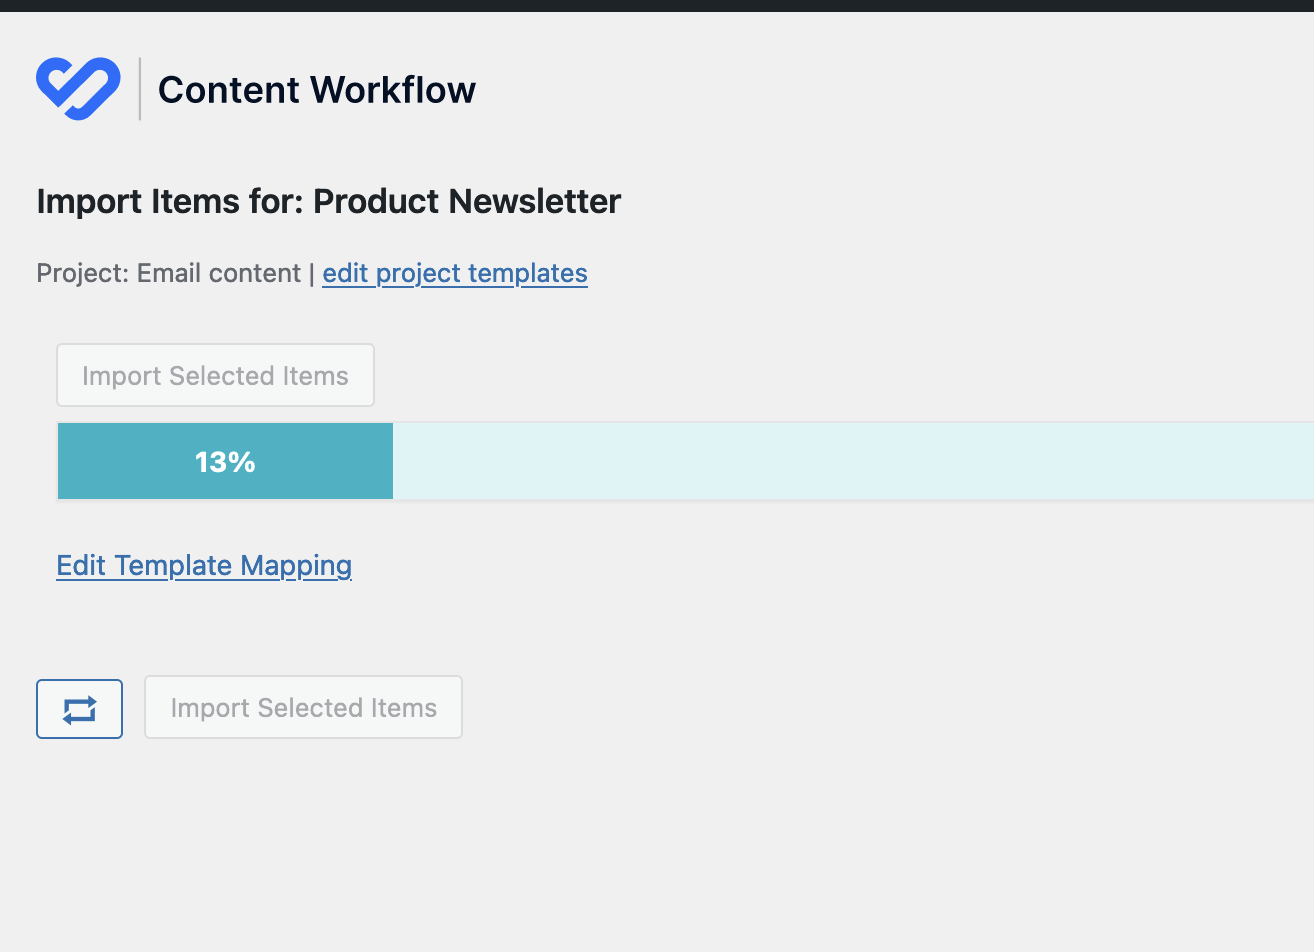Open the edit project templates link

click(x=454, y=273)
